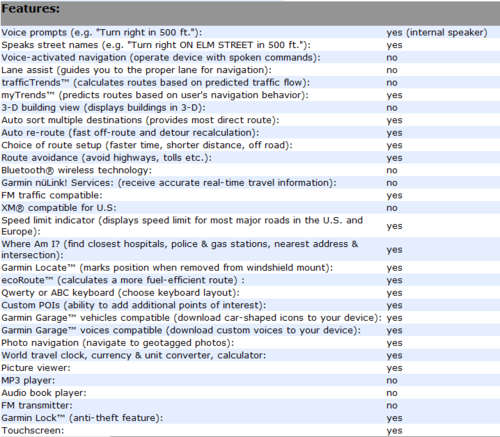
Task: Click the 'yes' value for myTrends
Action: pyautogui.click(x=394, y=95)
